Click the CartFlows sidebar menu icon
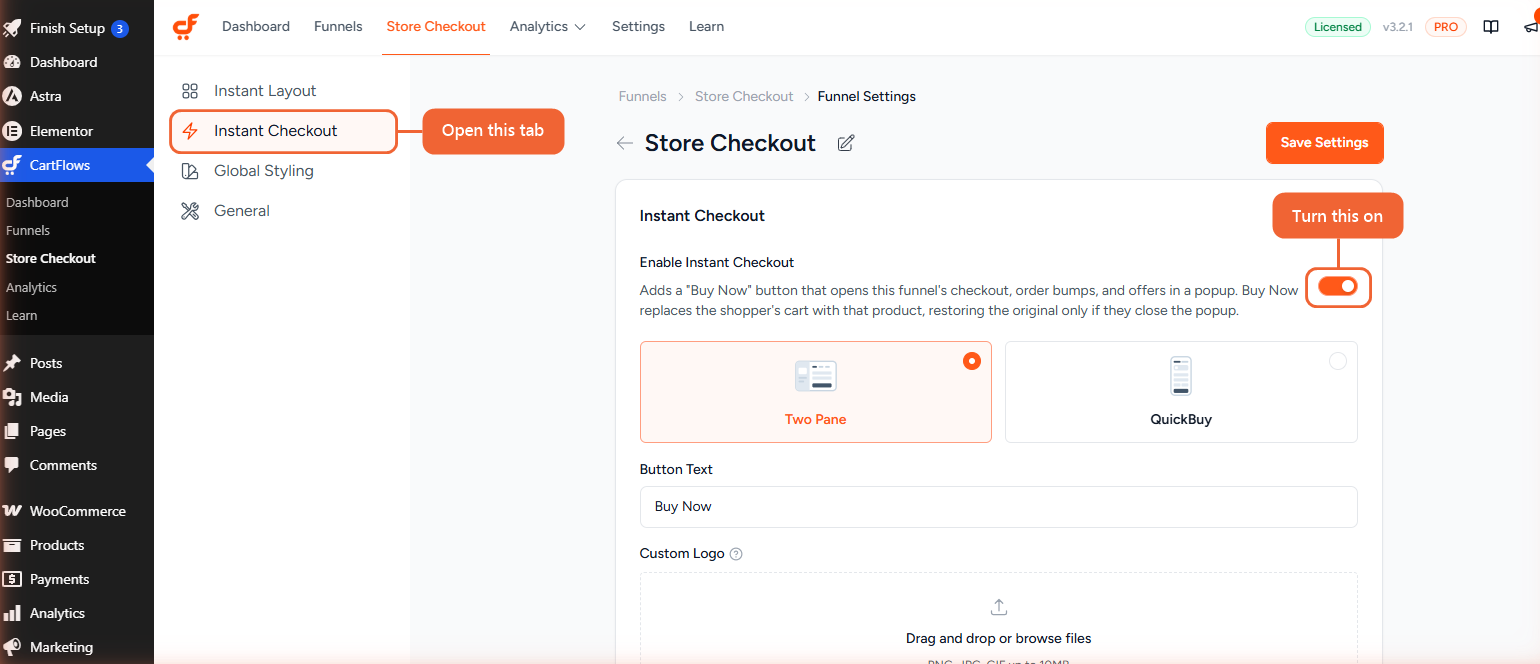Screen dimensions: 1540x664 [13, 165]
